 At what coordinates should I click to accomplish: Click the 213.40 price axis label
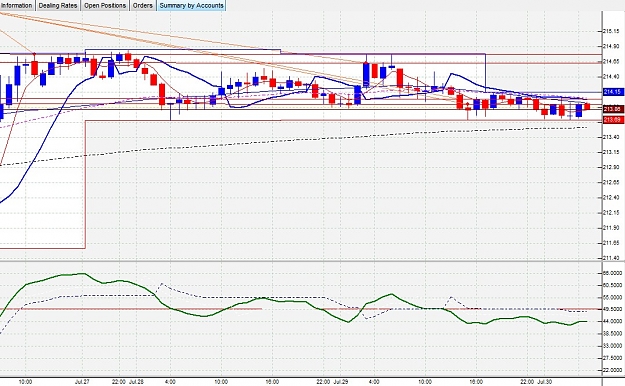click(x=612, y=137)
